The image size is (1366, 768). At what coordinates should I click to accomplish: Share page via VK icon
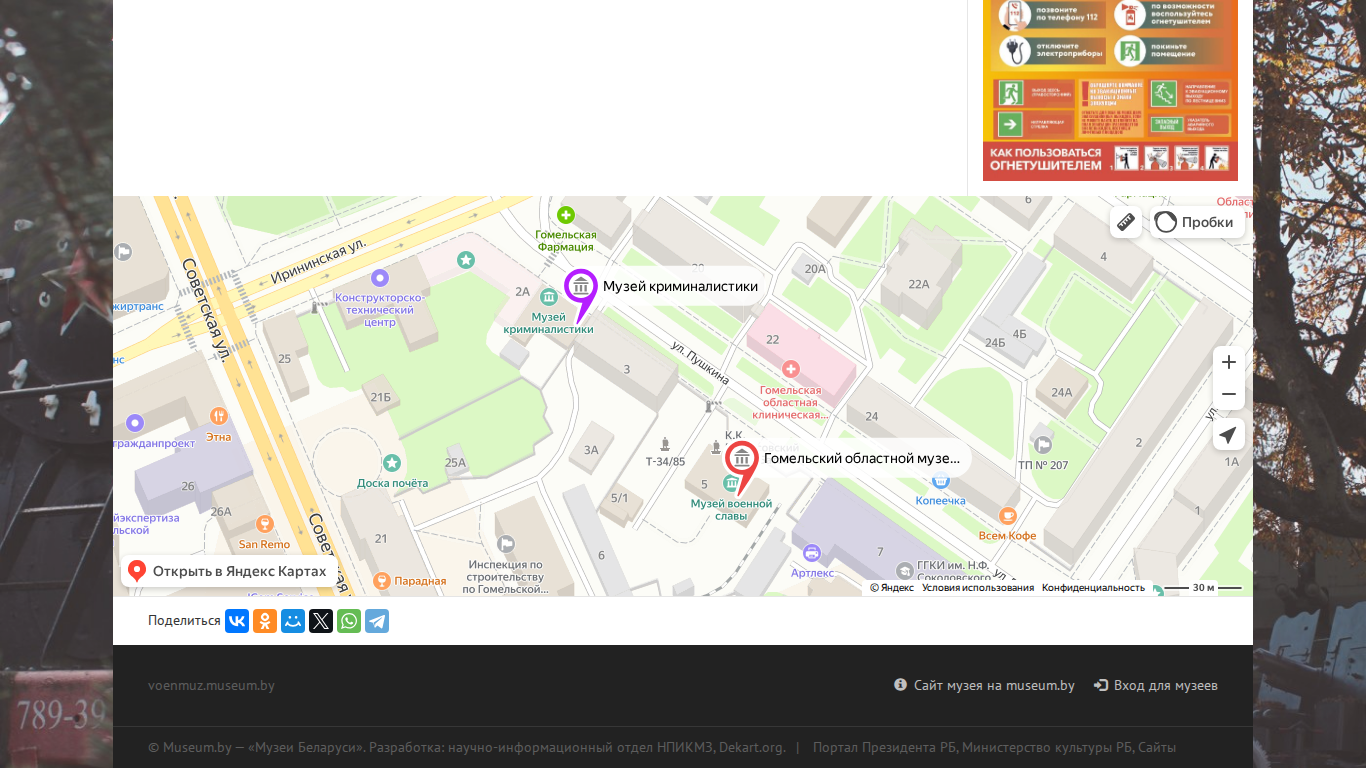(x=237, y=621)
